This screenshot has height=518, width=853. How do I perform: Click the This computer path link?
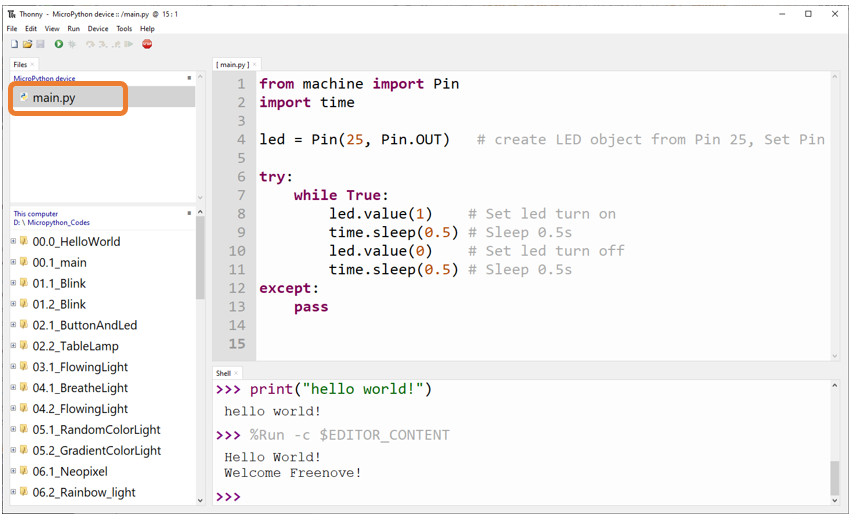coord(35,214)
